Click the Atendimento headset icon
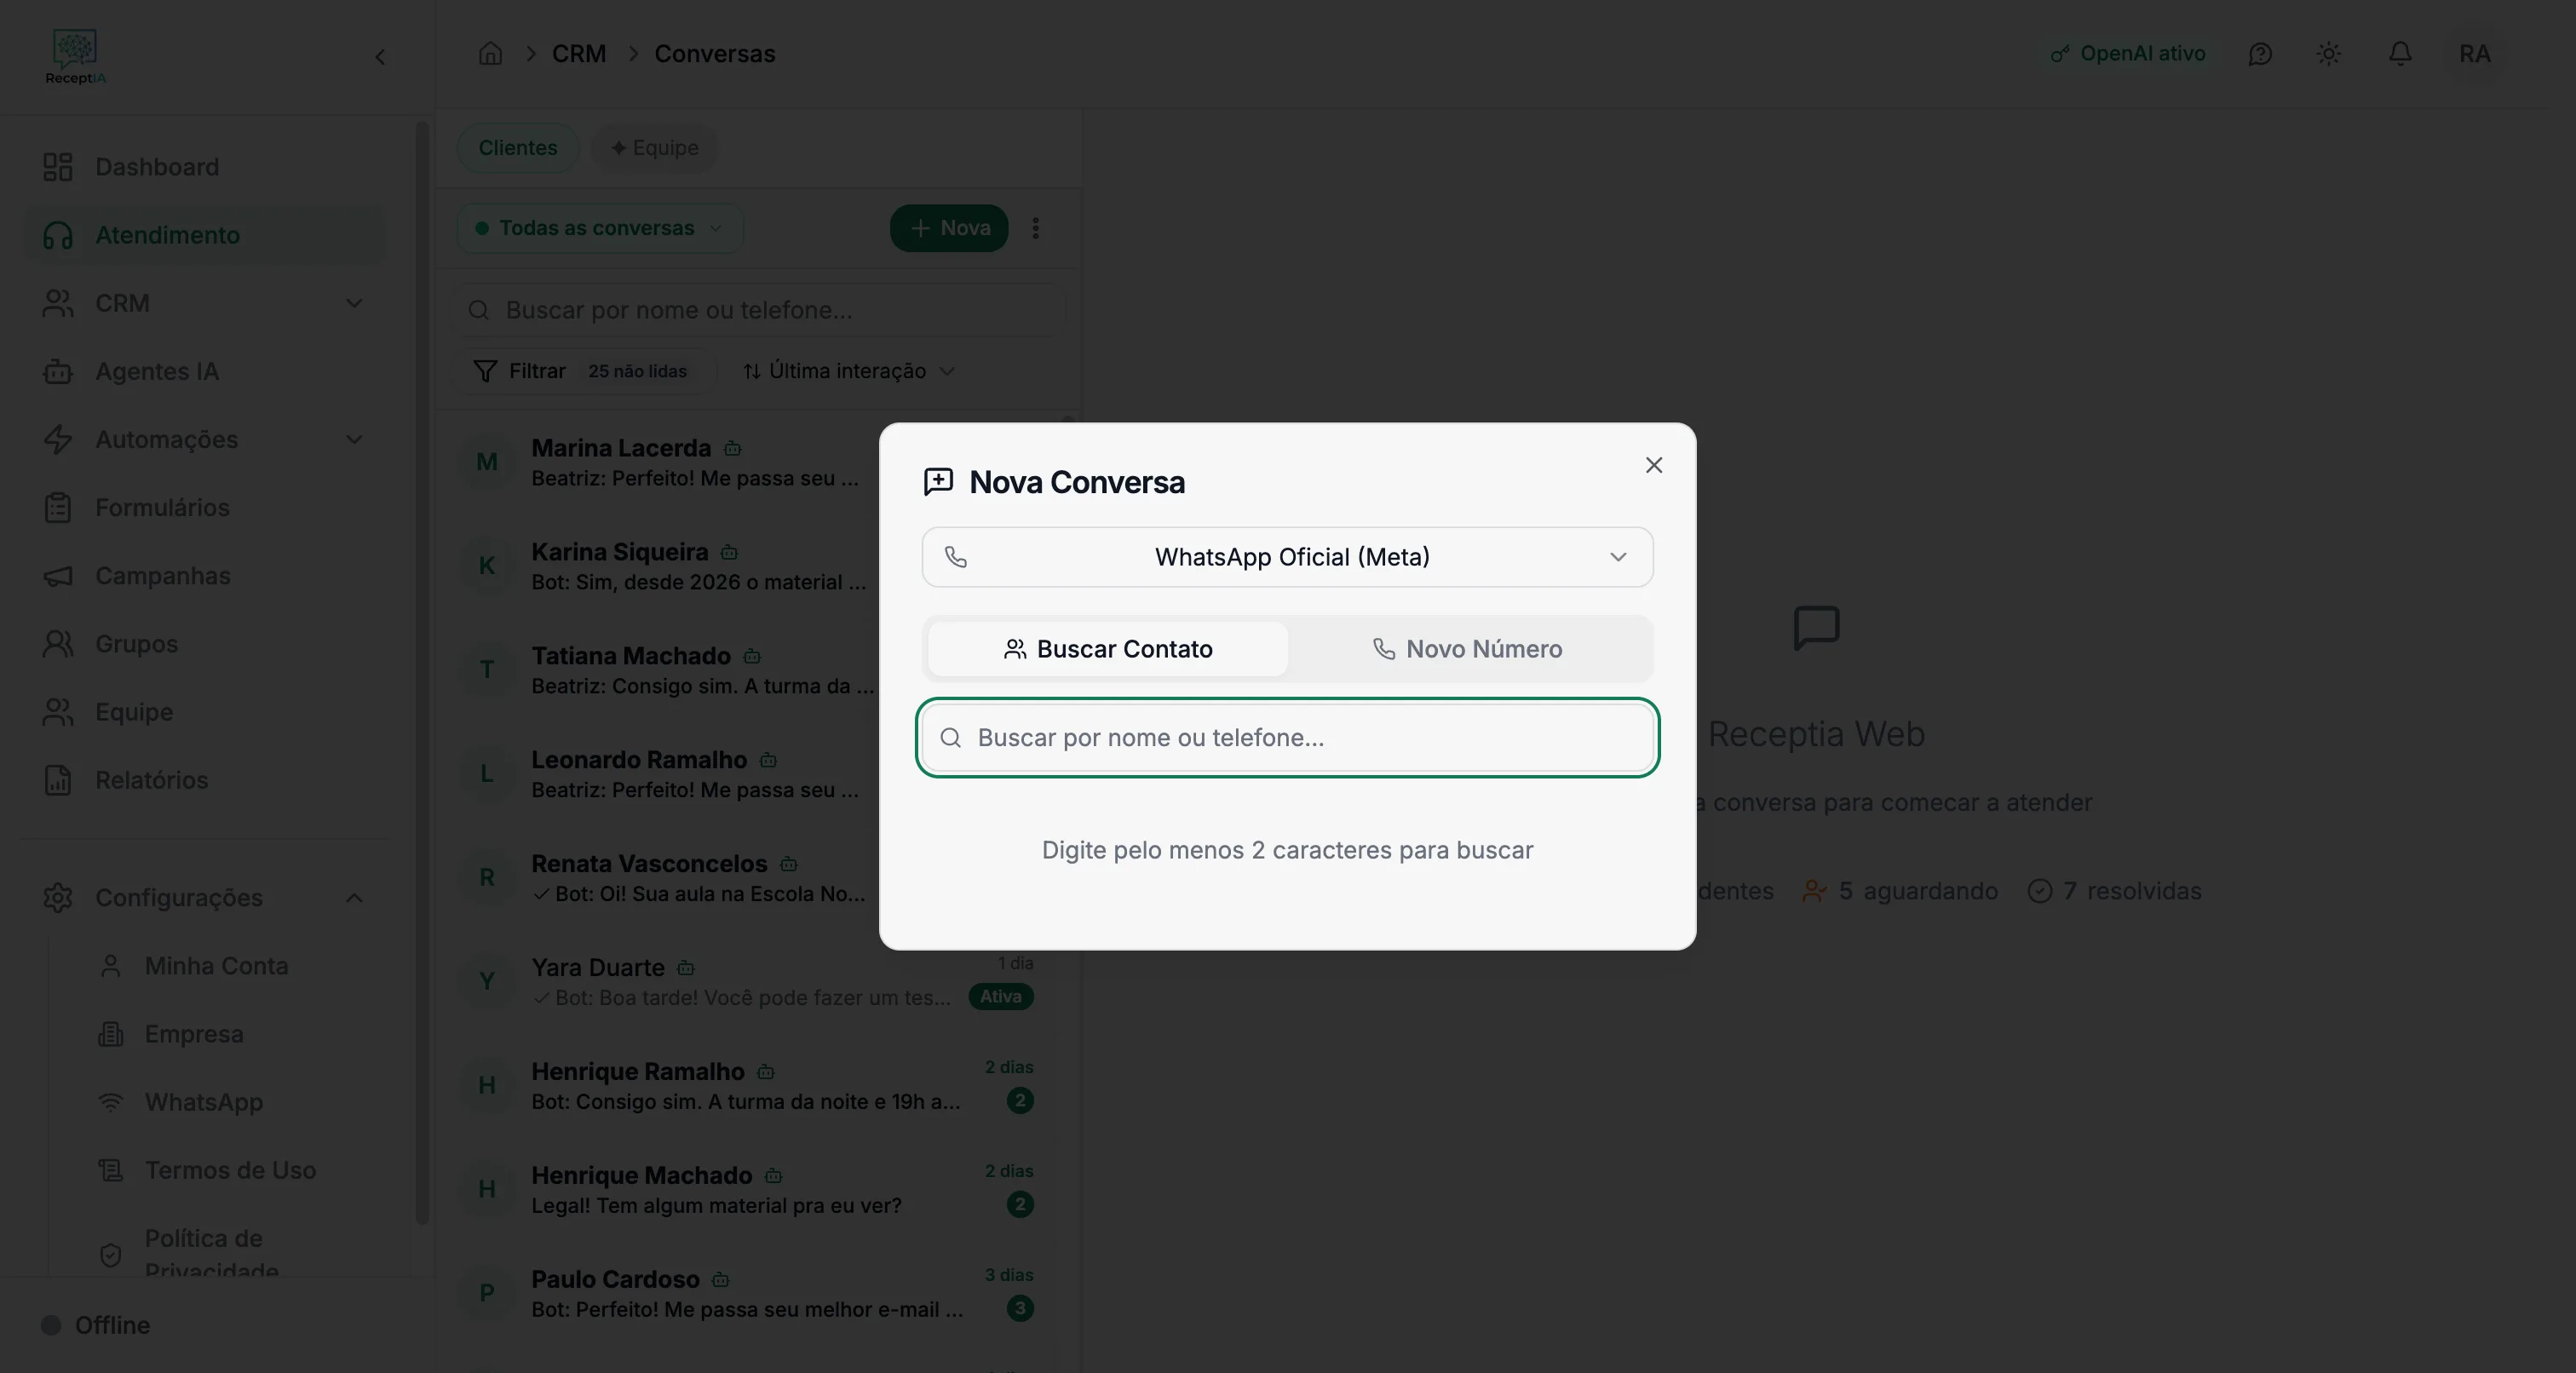 pos(58,235)
